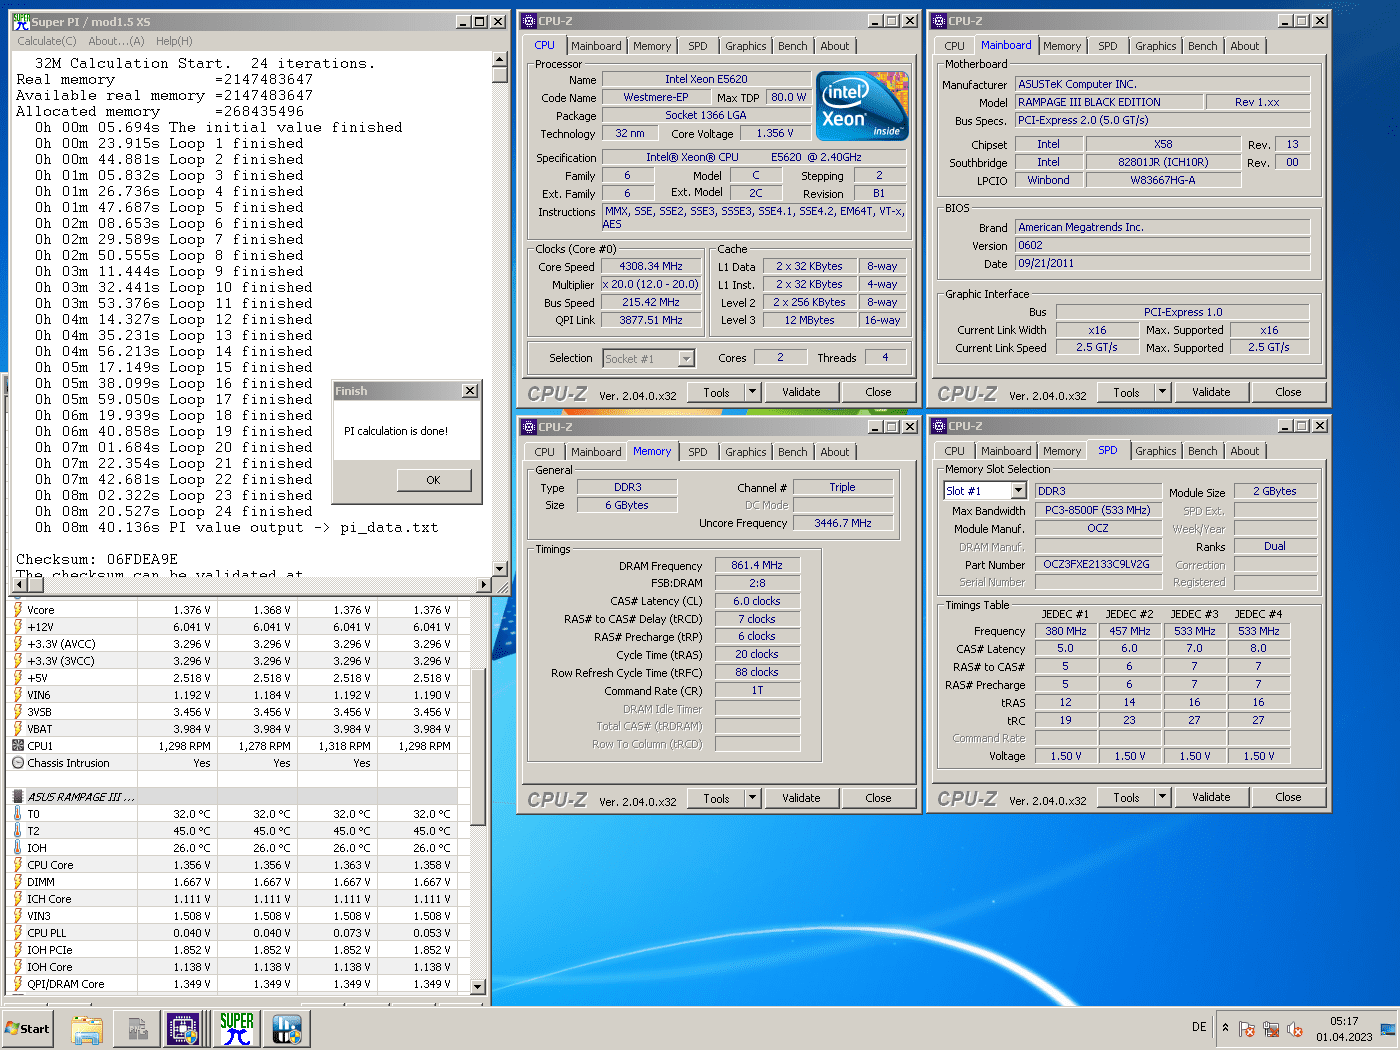This screenshot has width=1400, height=1050.
Task: Open Calculate(C) menu in Super PI
Action: point(47,41)
